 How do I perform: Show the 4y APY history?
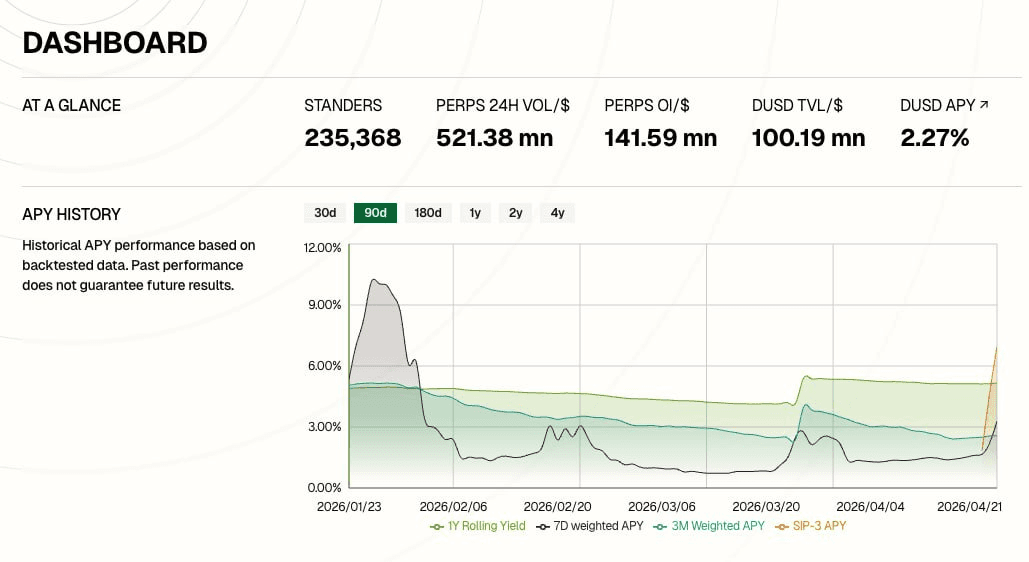[557, 213]
